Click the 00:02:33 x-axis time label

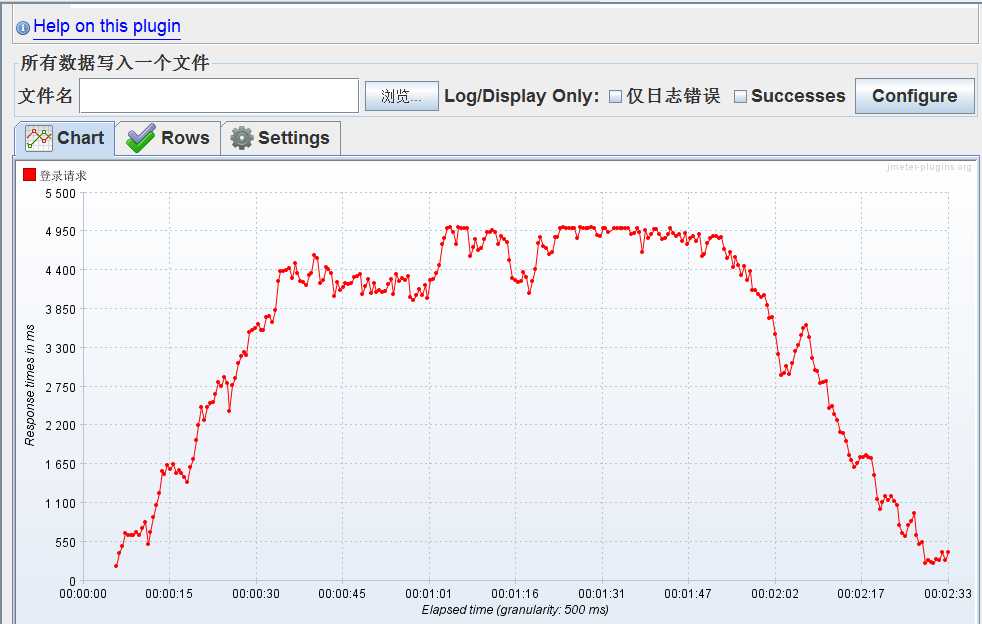pyautogui.click(x=948, y=593)
